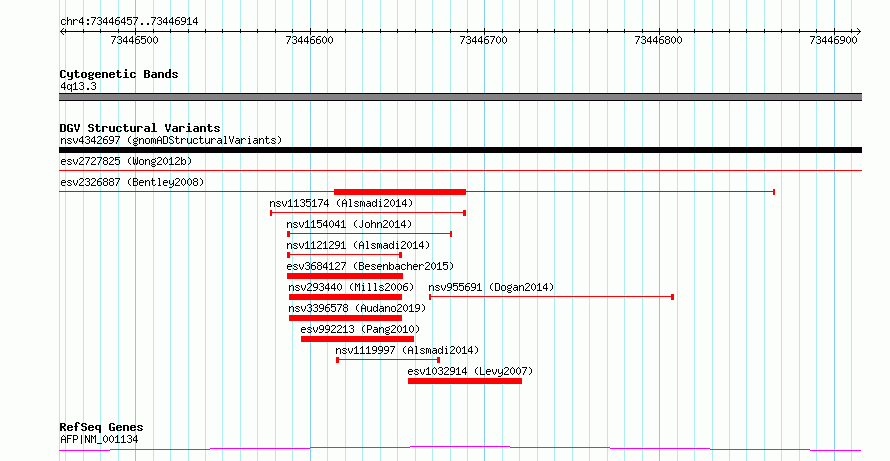Image resolution: width=890 pixels, height=461 pixels.
Task: Select the 4q13.3 band label
Action: [x=78, y=87]
